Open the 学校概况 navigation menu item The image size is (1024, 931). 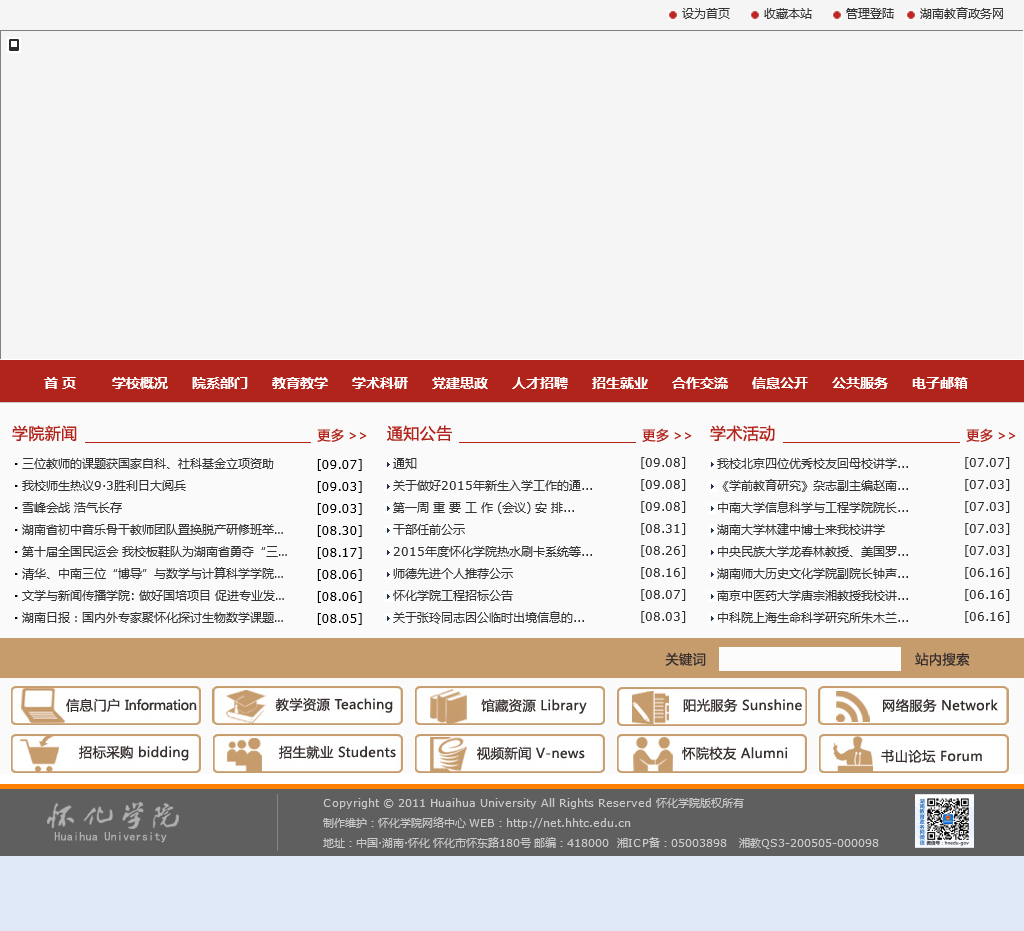140,383
